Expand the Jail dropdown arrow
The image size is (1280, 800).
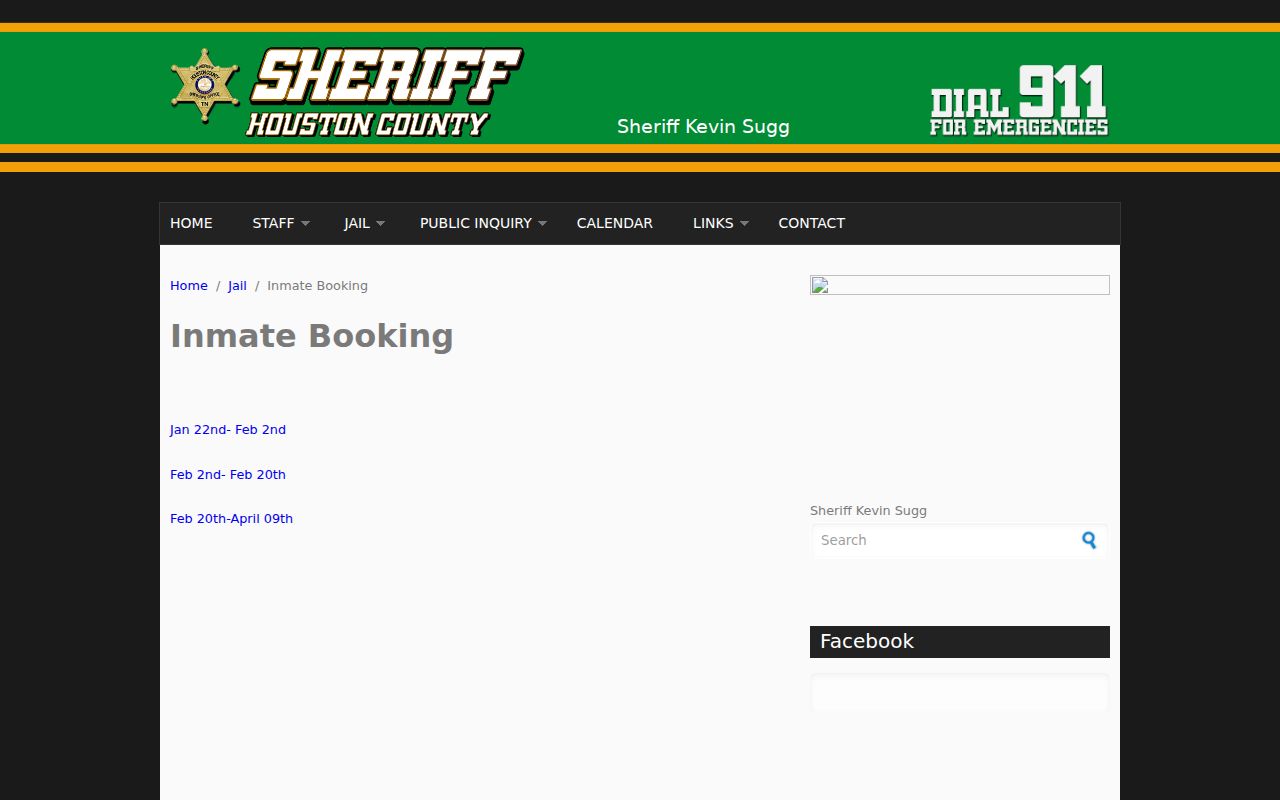380,224
